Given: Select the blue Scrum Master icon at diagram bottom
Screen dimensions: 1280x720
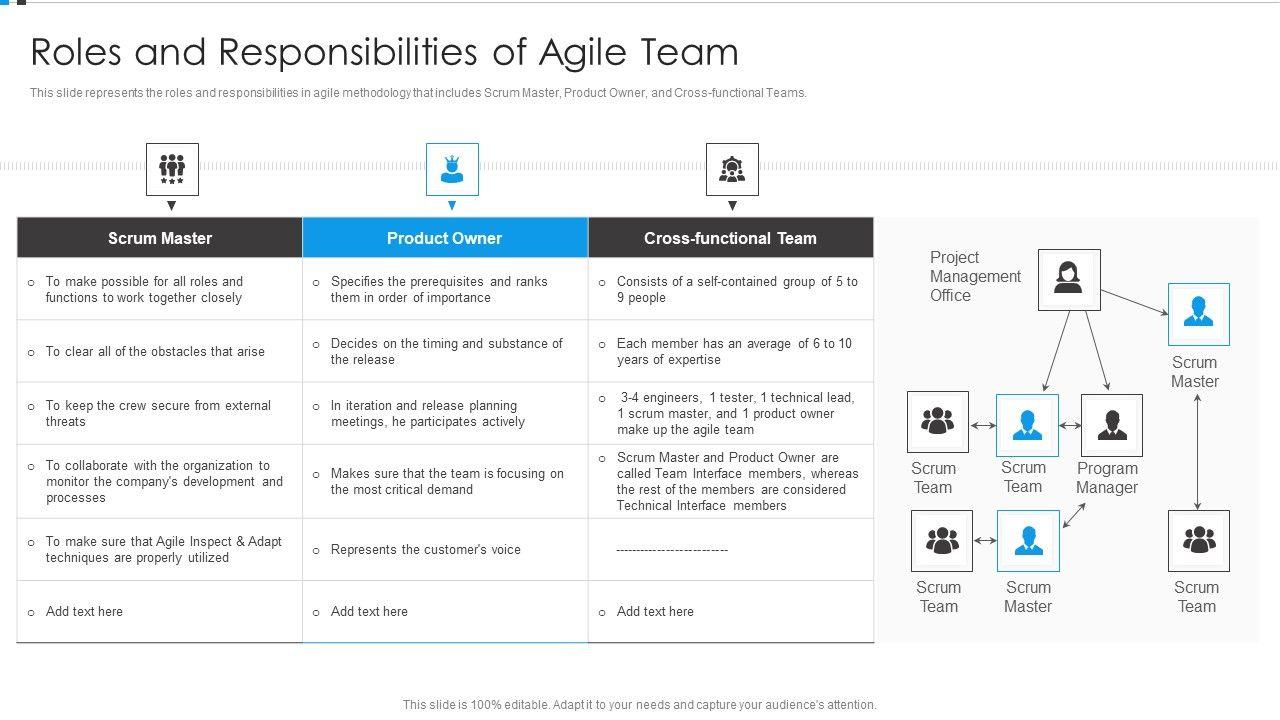Looking at the screenshot, I should click(x=1028, y=541).
